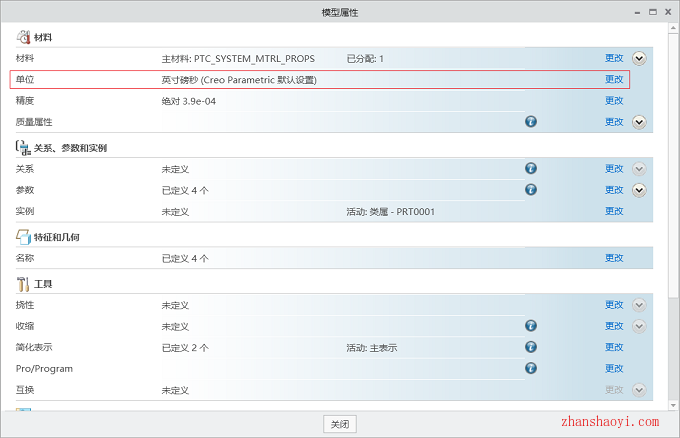680x438 pixels.
Task: Open info icon for 参数 row
Action: (x=531, y=190)
